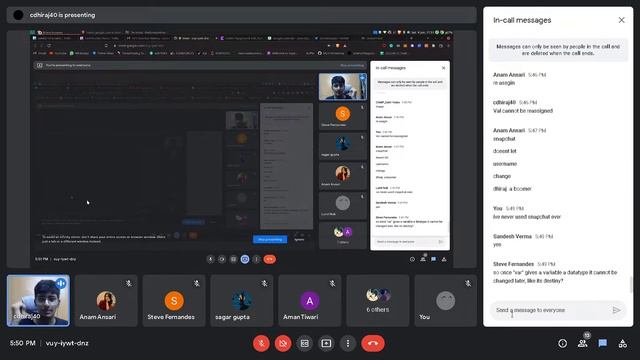Click the Present now screen share button
Image resolution: width=640 pixels, height=360 pixels.
point(326,343)
